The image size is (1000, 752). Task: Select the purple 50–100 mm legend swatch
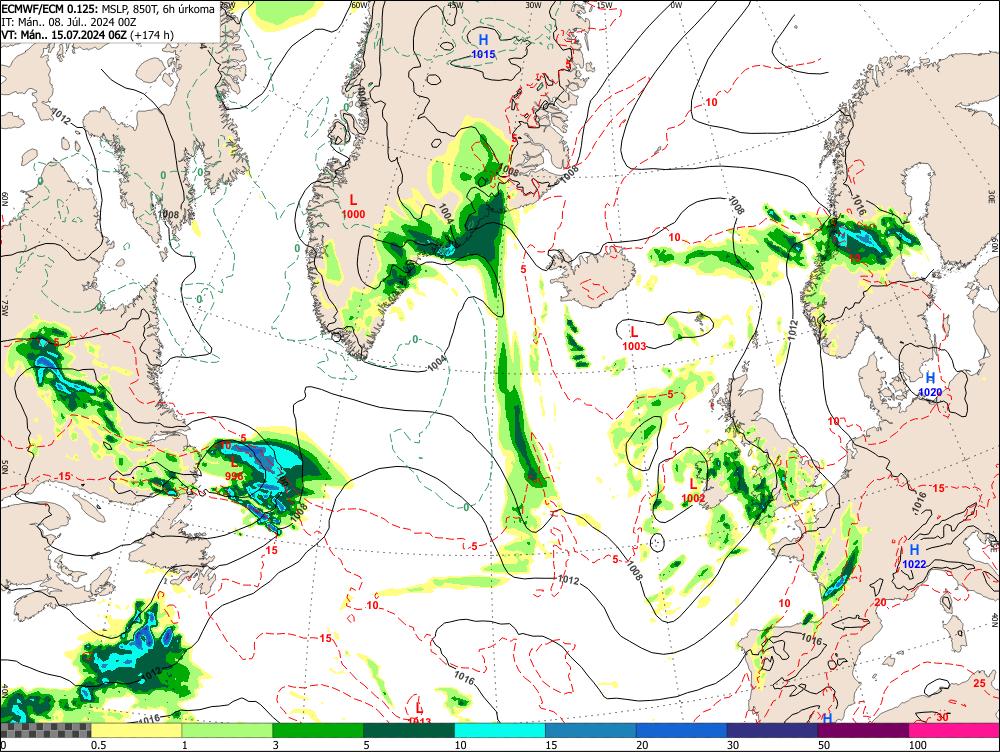(x=864, y=730)
